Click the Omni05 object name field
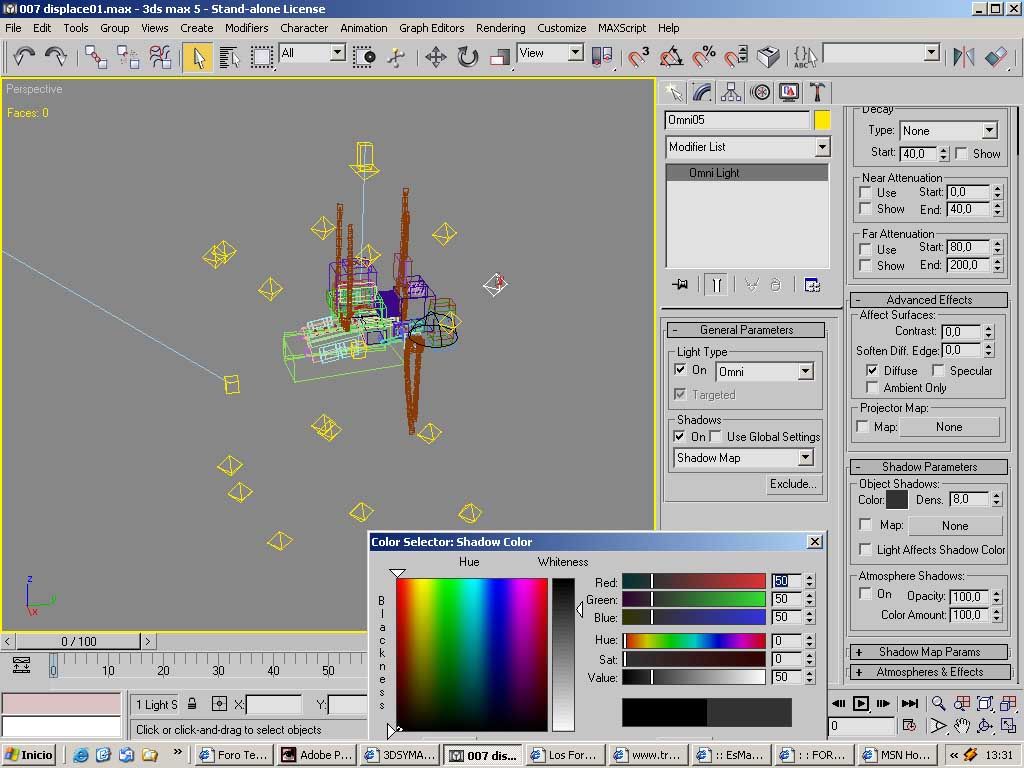 pyautogui.click(x=737, y=120)
